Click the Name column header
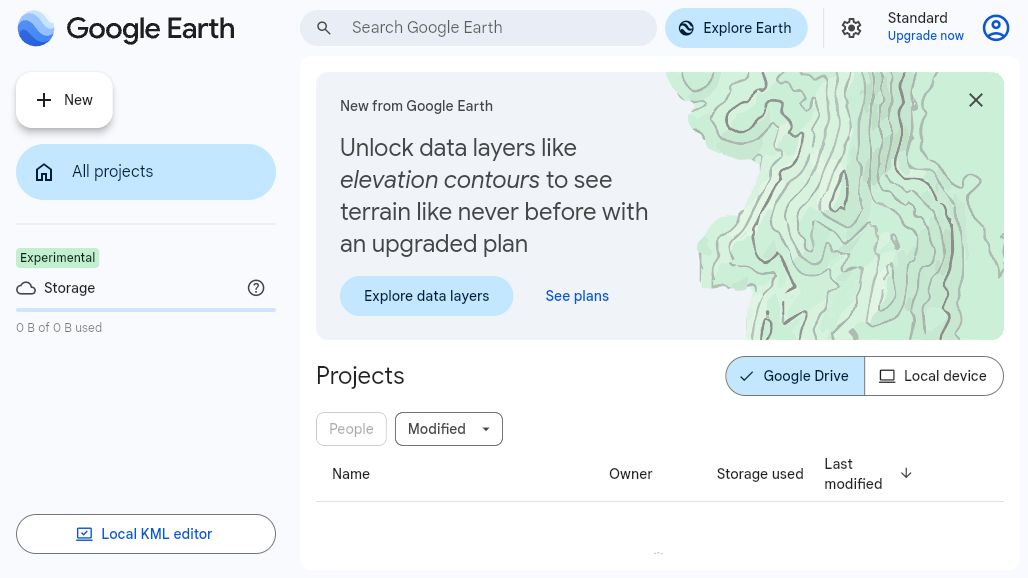This screenshot has width=1028, height=578. 351,474
